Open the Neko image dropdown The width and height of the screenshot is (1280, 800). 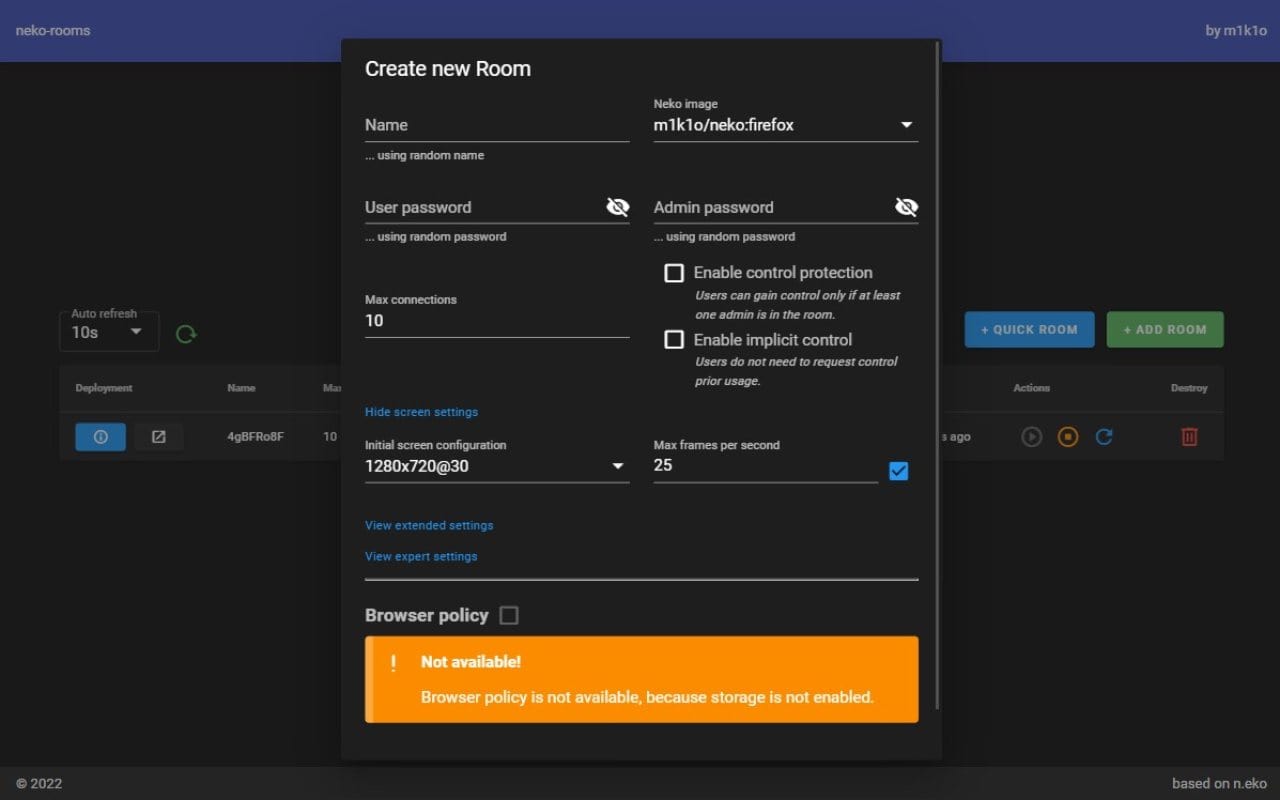[906, 124]
